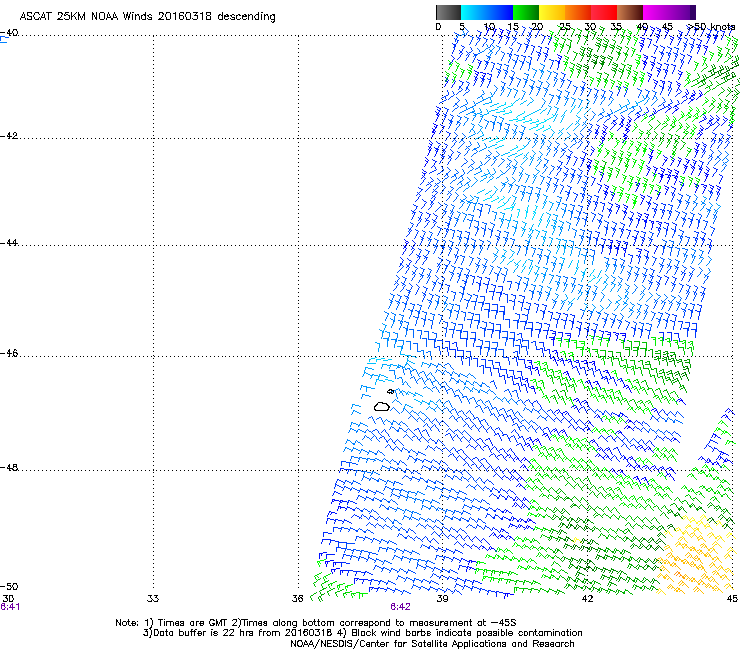The width and height of the screenshot is (740, 650).
Task: Select the '-50' latitude axis label
Action: (x=9, y=586)
